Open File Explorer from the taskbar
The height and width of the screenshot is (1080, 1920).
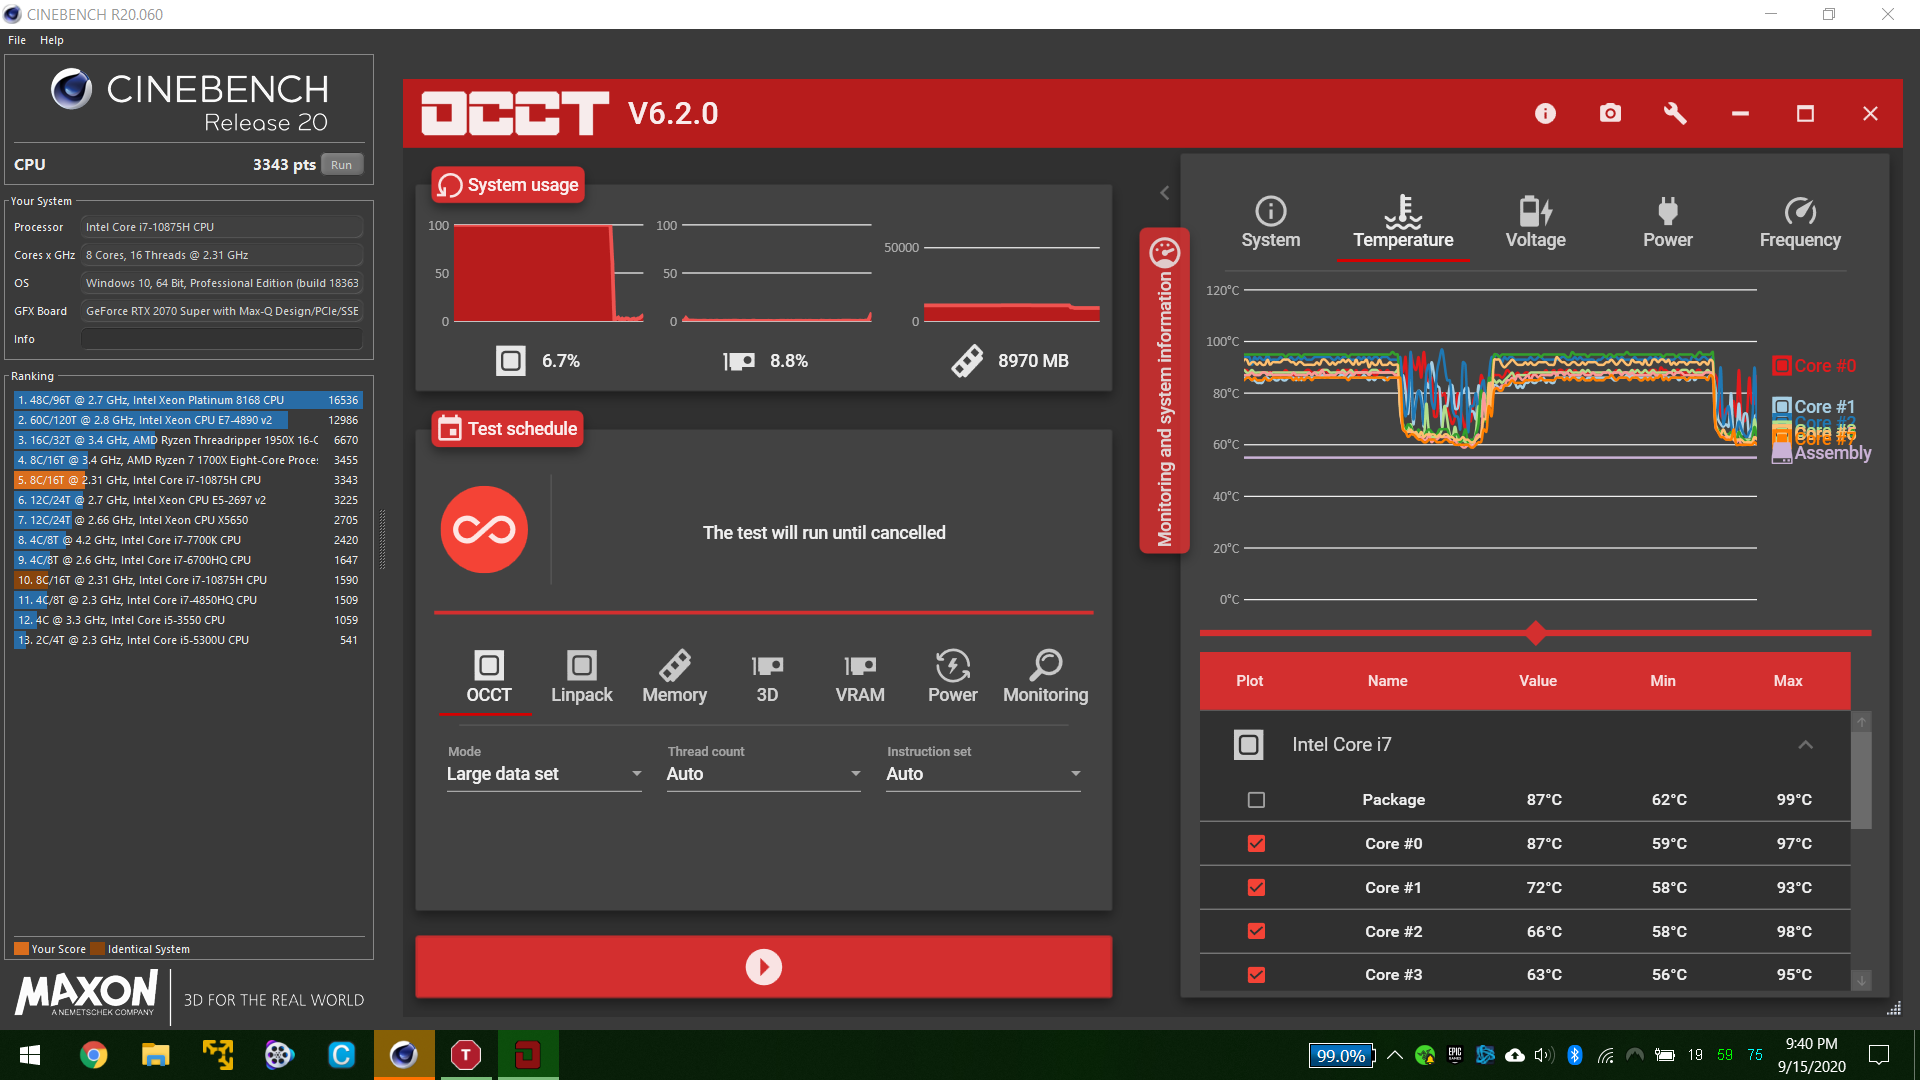tap(155, 1055)
